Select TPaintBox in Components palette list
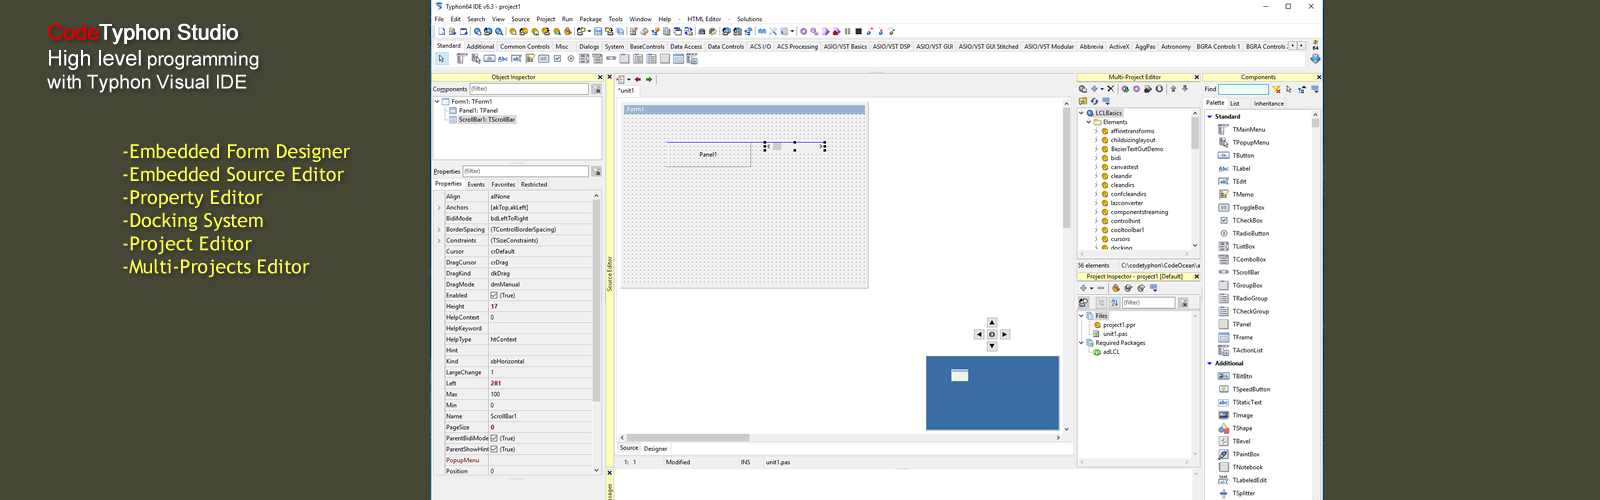This screenshot has height=500, width=1600. (x=1246, y=455)
